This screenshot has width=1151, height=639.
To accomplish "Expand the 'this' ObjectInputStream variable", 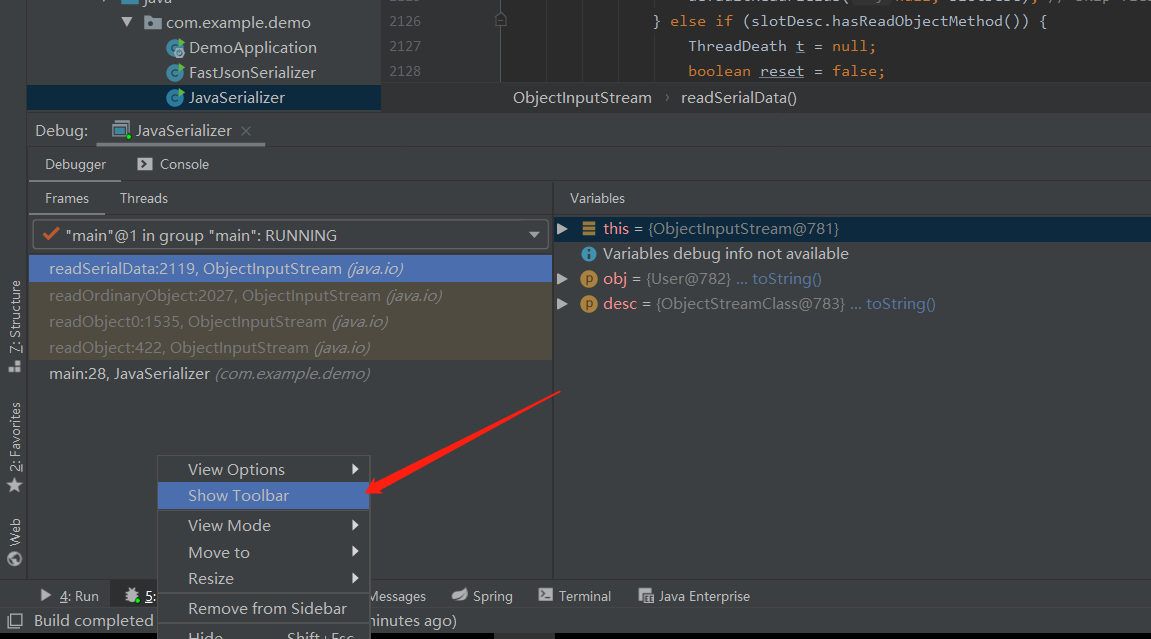I will 562,229.
